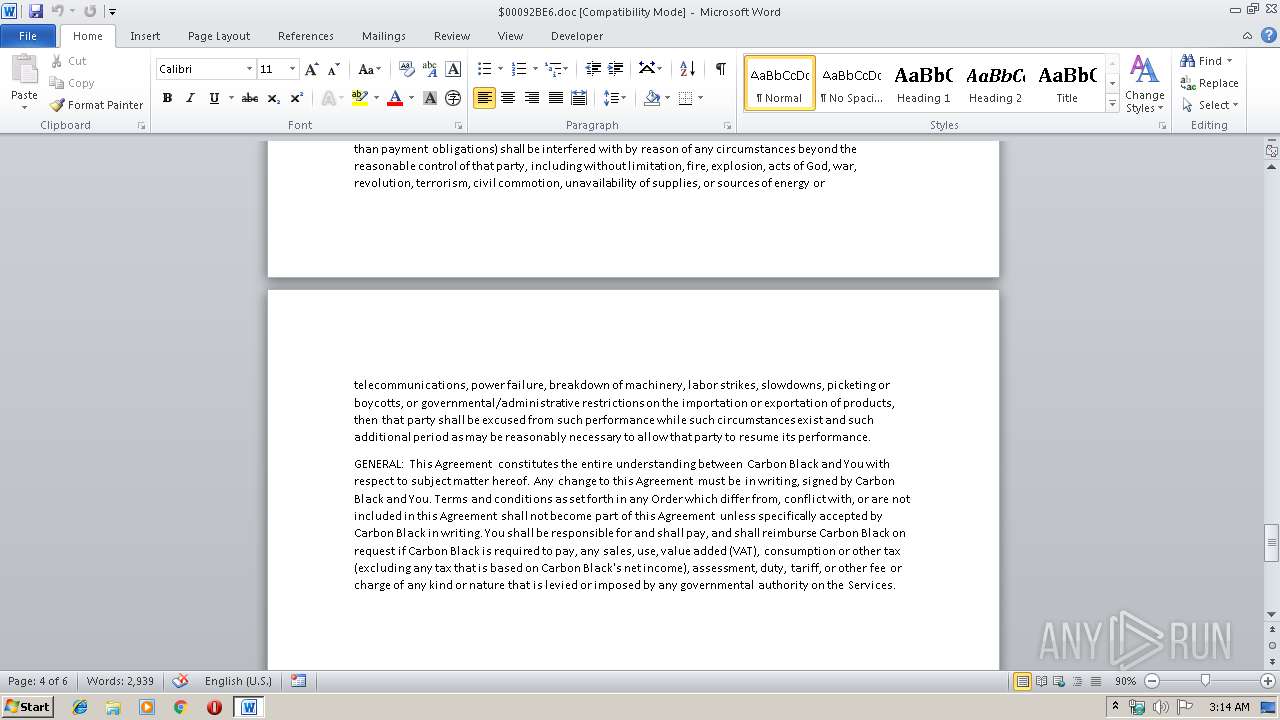The image size is (1280, 720).
Task: Toggle Italic formatting
Action: (x=190, y=98)
